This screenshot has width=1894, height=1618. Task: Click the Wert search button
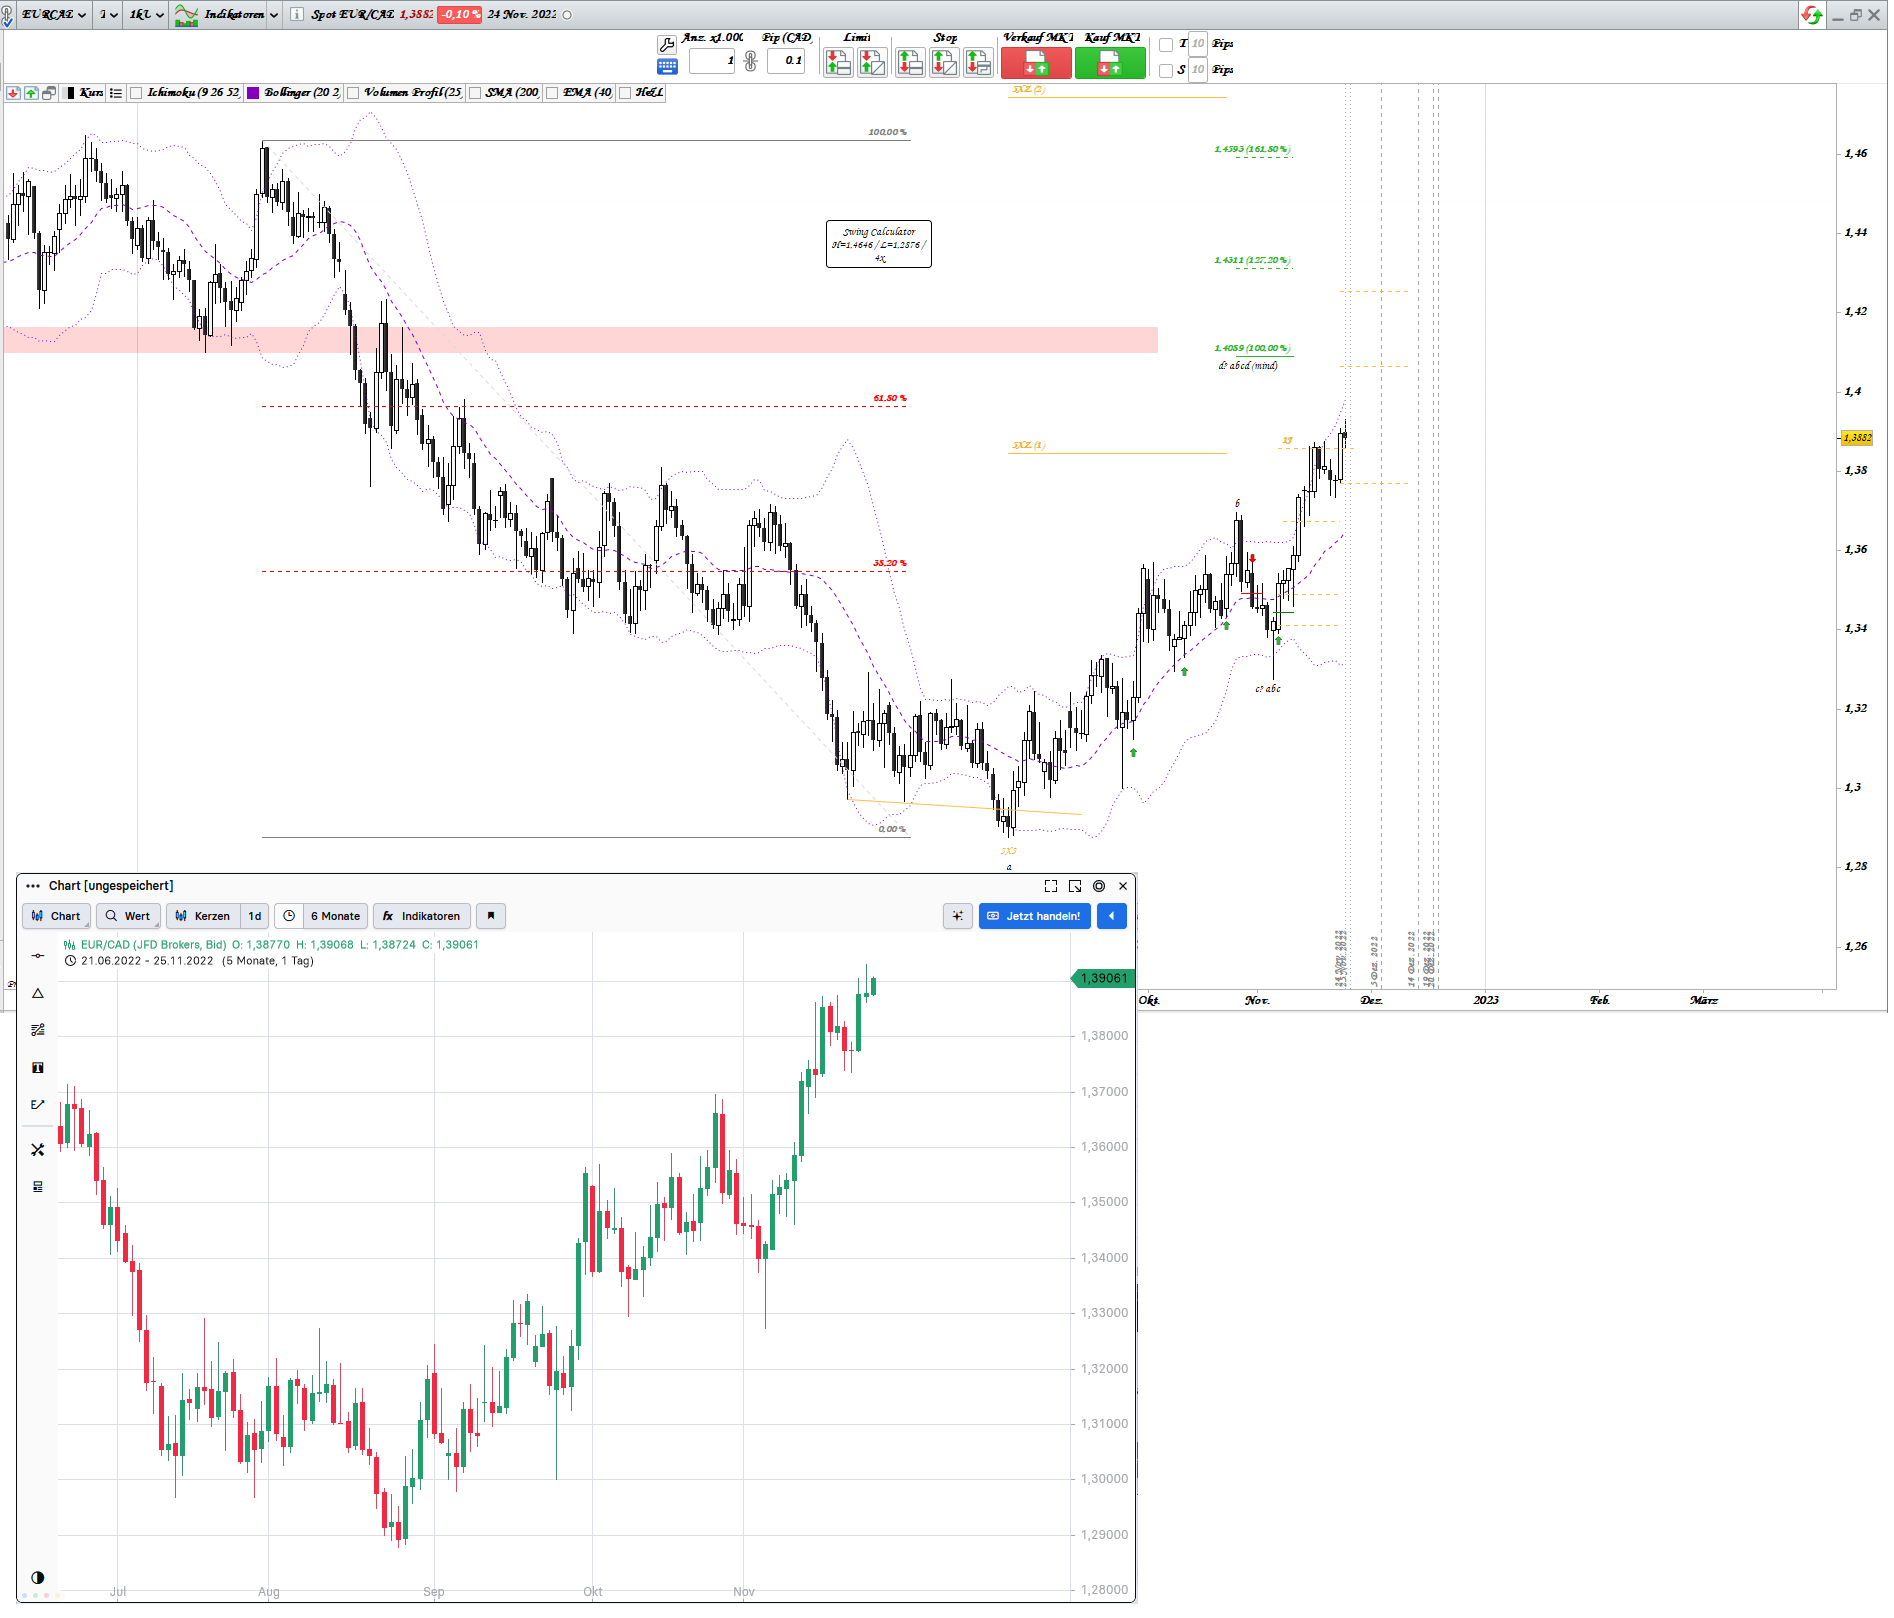pyautogui.click(x=127, y=916)
